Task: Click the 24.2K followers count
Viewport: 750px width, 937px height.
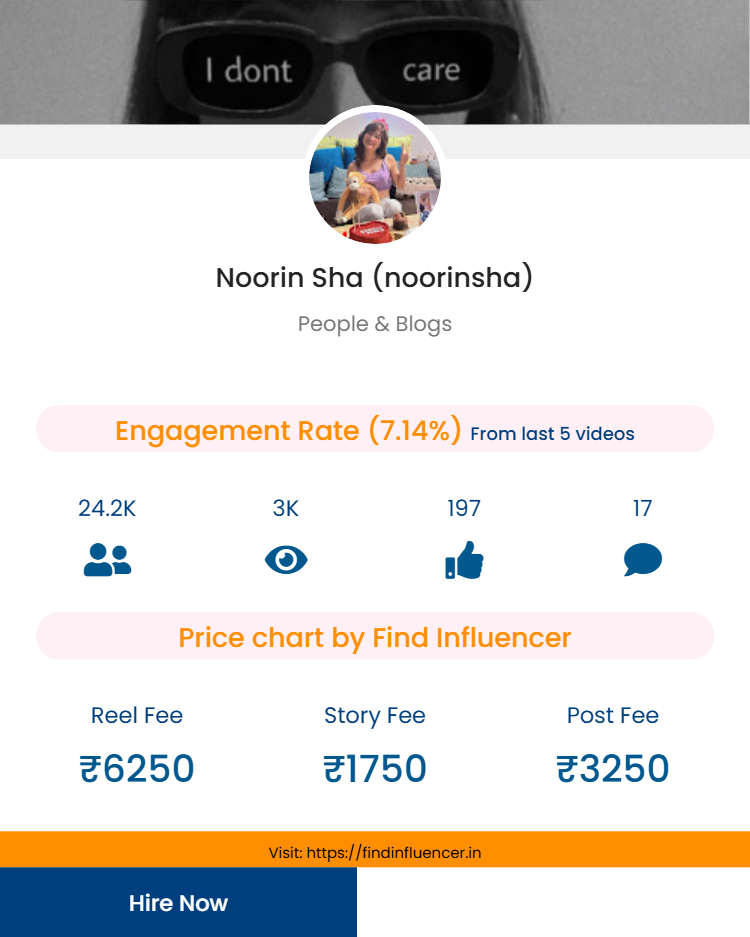Action: pos(107,508)
